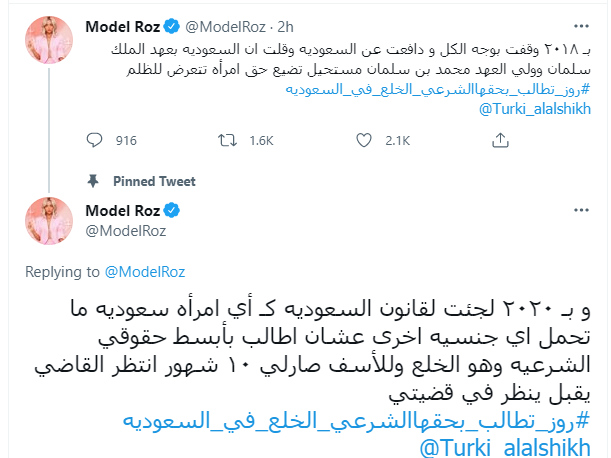
Task: Click the verified badge beside the top Model Roz
Action: point(171,27)
